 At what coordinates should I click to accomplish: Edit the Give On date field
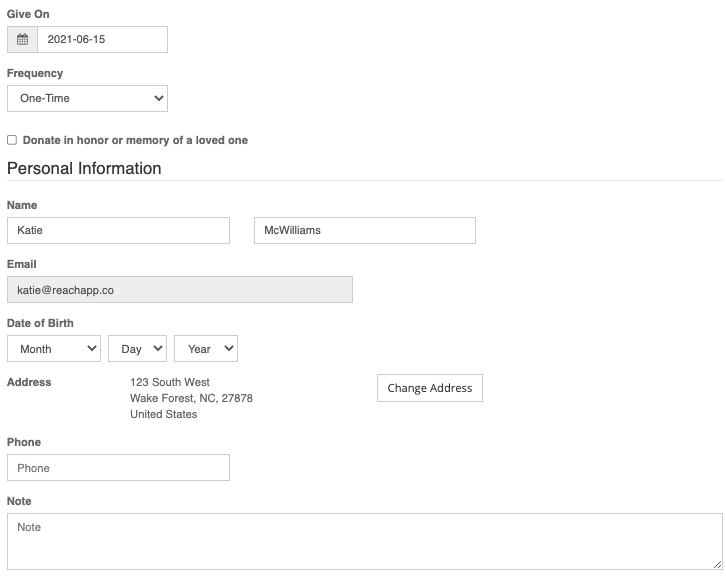click(x=102, y=39)
